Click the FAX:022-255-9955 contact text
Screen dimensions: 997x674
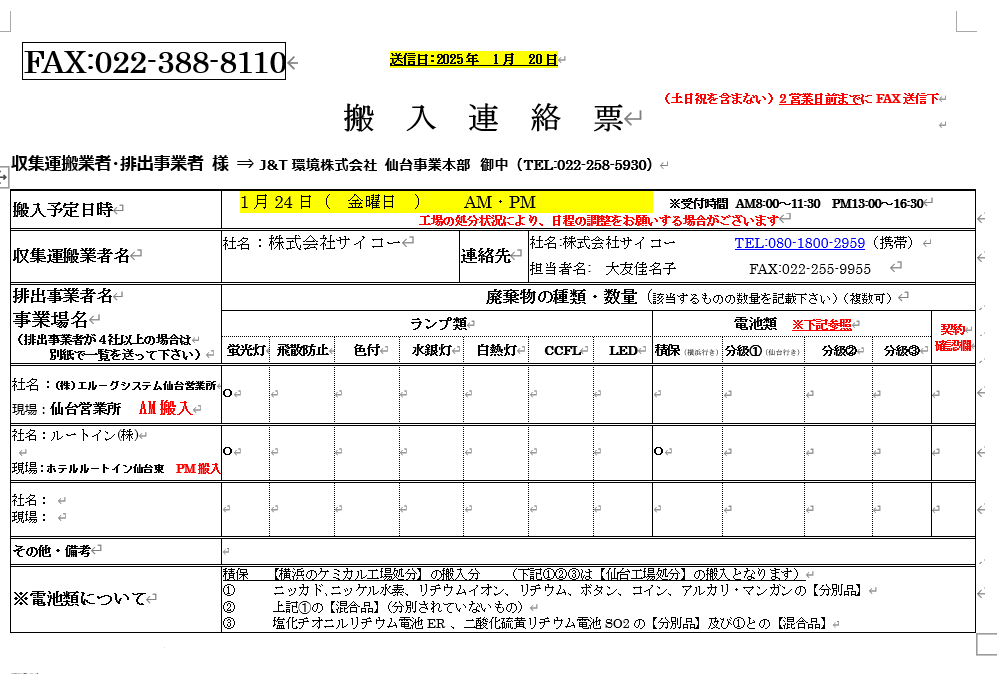click(809, 269)
